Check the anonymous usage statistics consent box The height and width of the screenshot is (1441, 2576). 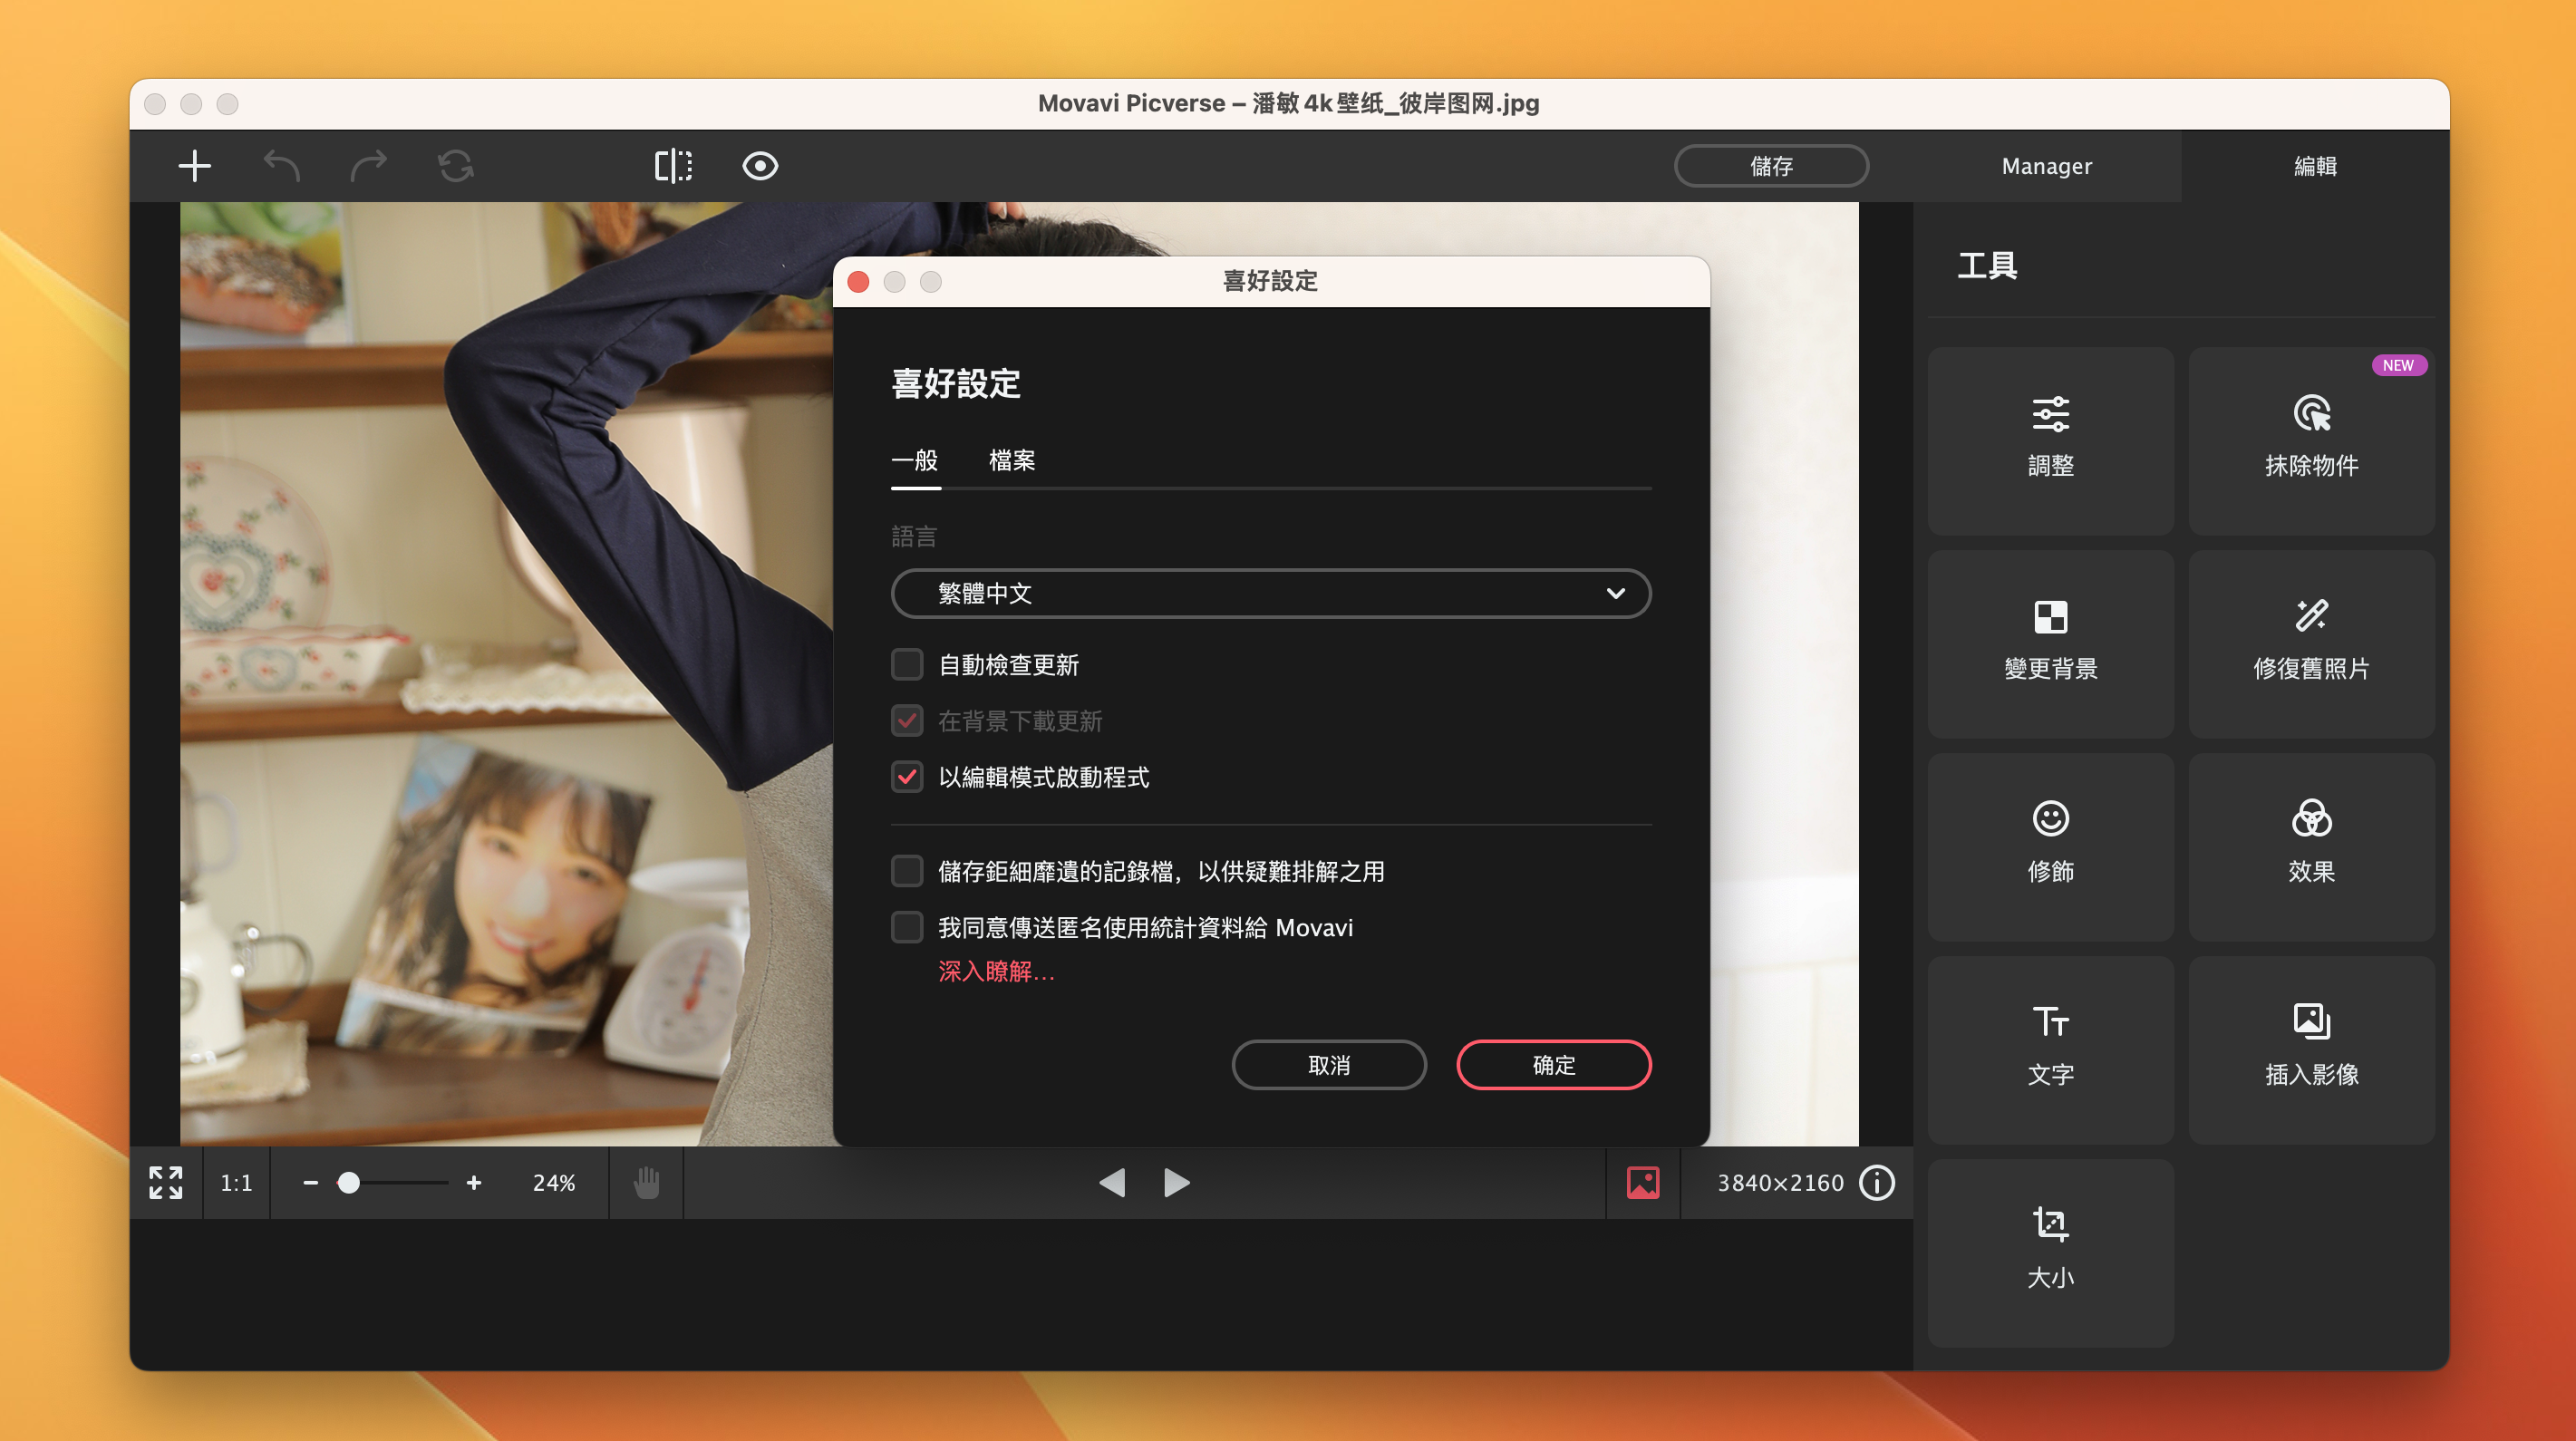[x=907, y=927]
